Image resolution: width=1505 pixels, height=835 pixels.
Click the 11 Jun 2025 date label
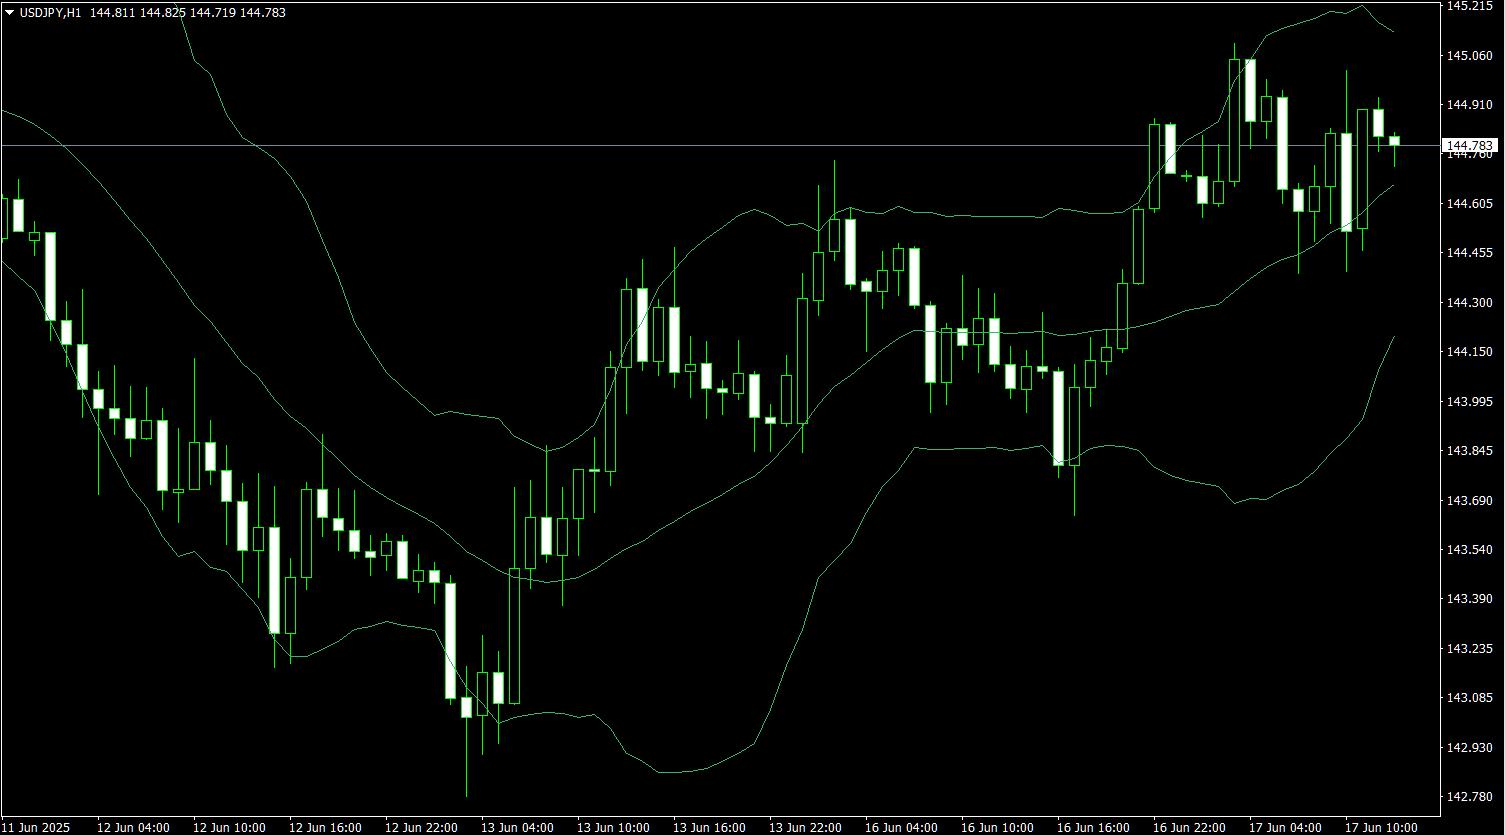[x=36, y=828]
